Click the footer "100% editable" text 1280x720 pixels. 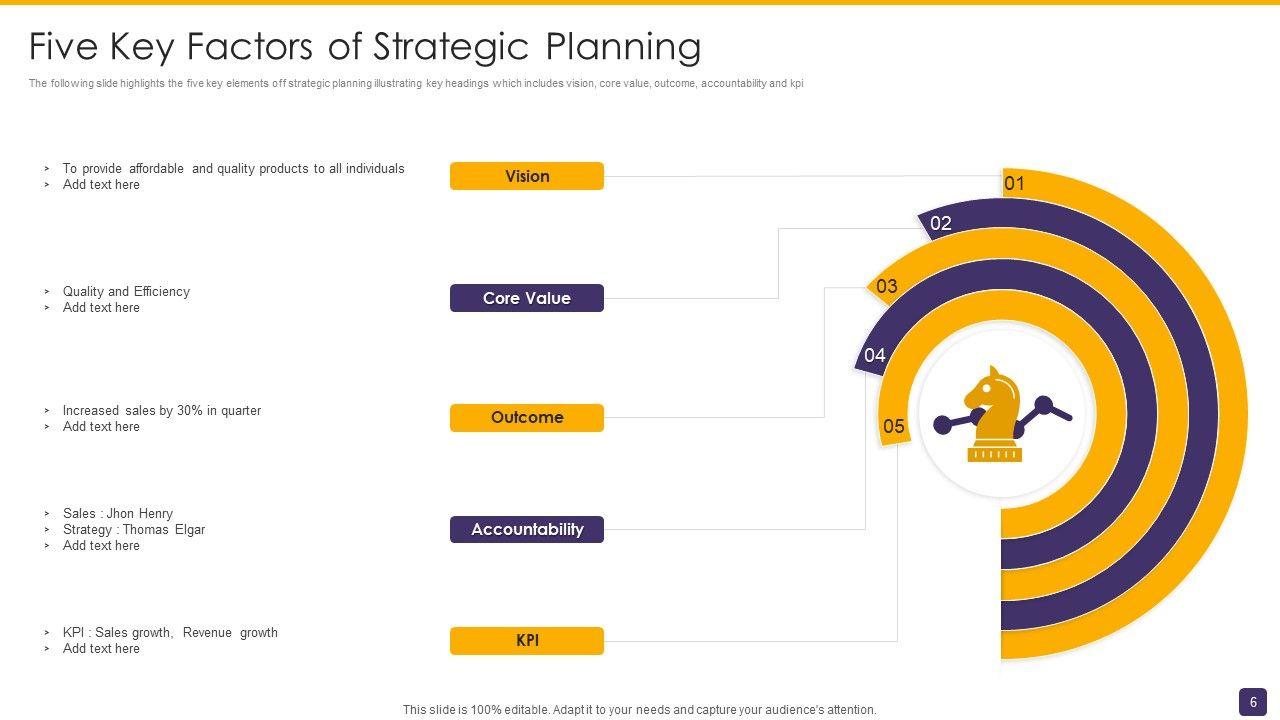(639, 710)
